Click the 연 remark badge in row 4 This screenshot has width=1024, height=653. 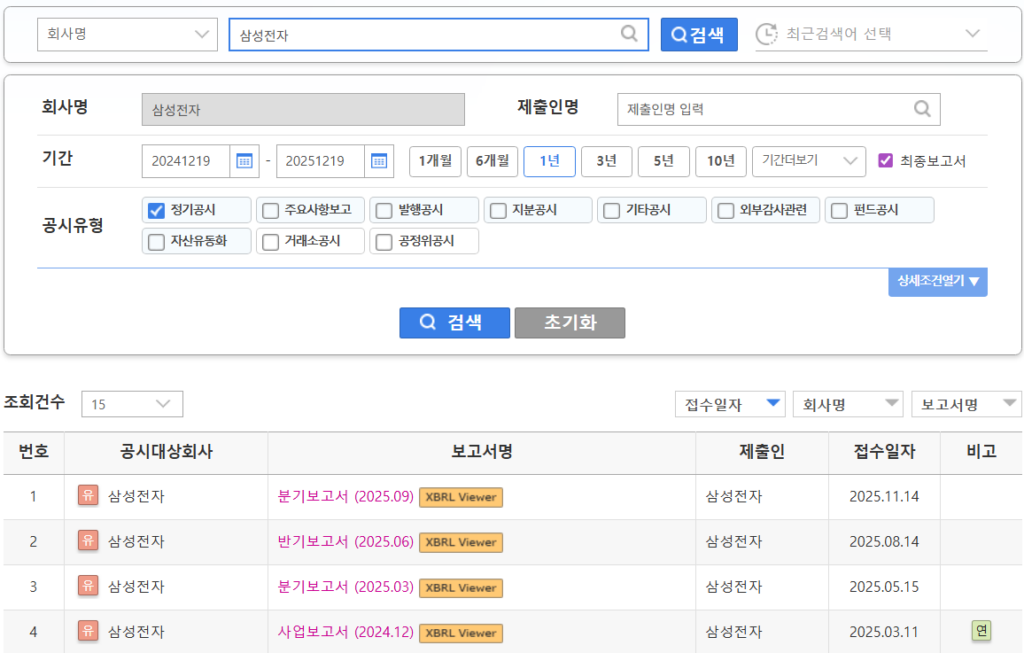pos(981,631)
